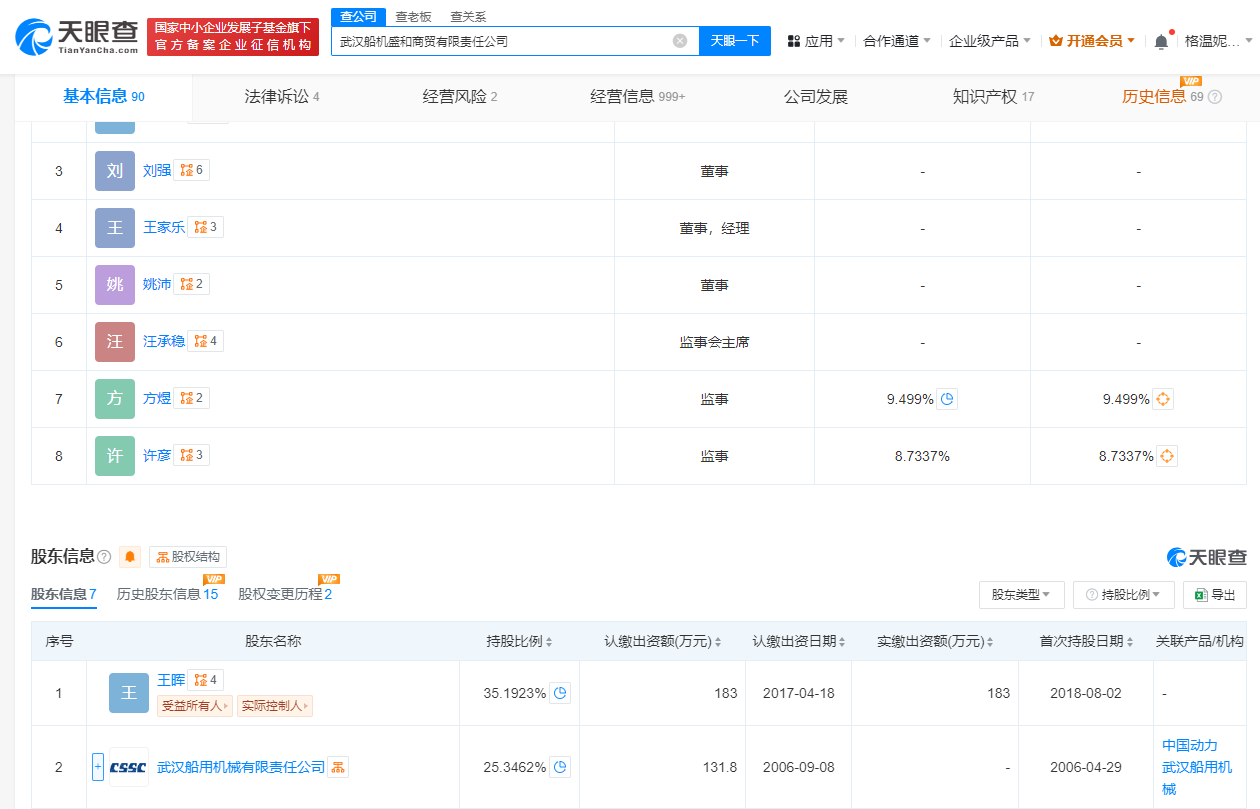This screenshot has height=809, width=1260.
Task: Open 王晖's relationship graph badge
Action: (x=206, y=680)
